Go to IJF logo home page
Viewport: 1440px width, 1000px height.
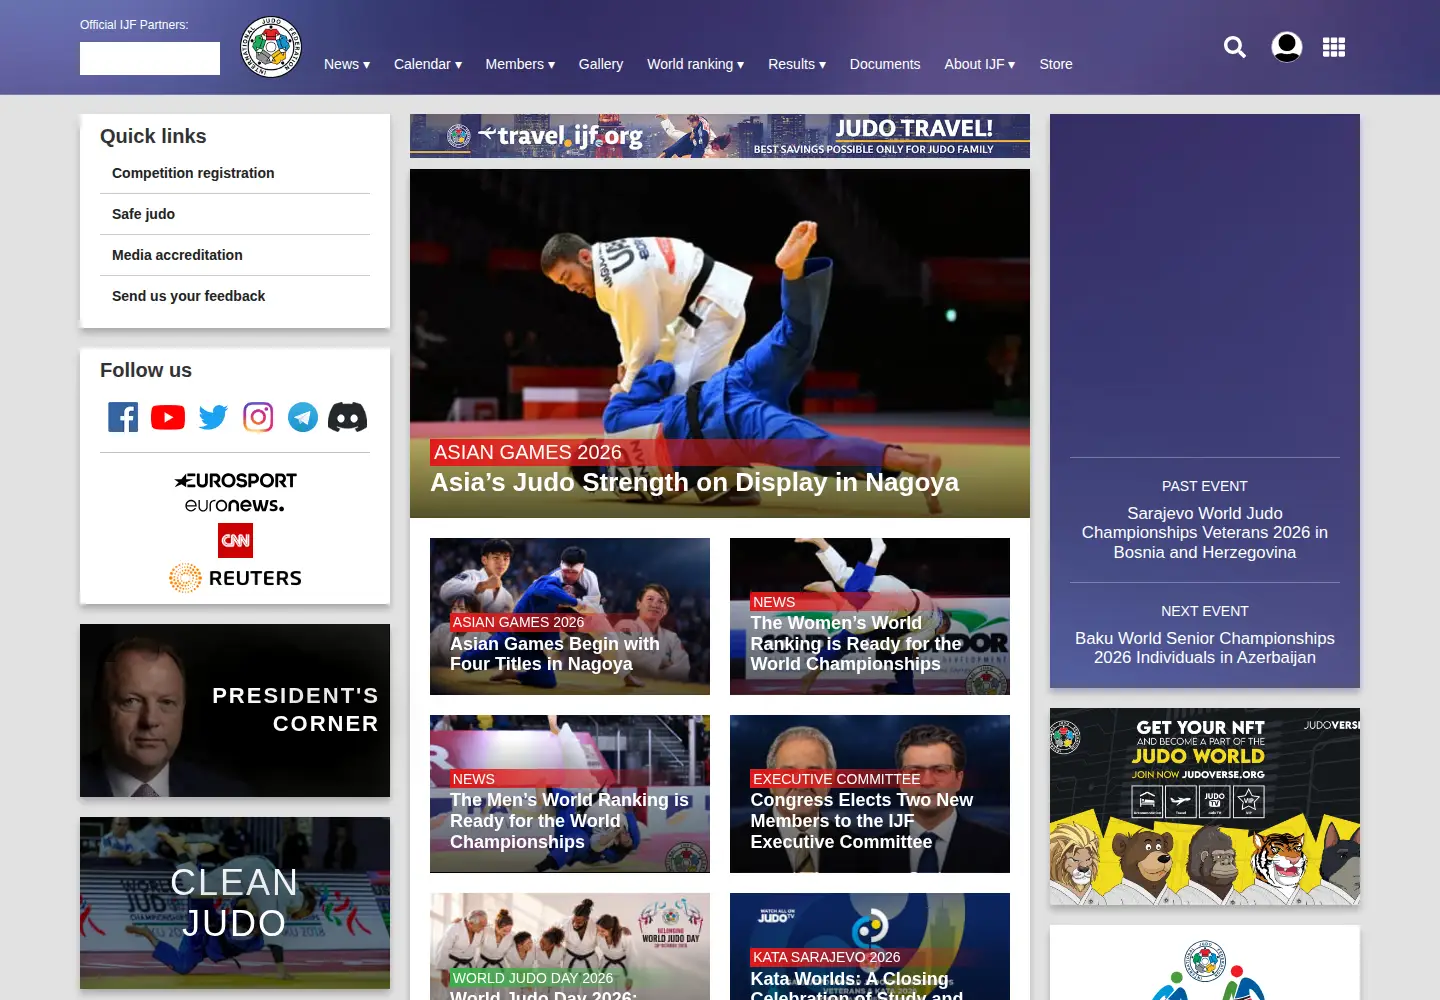click(x=271, y=47)
